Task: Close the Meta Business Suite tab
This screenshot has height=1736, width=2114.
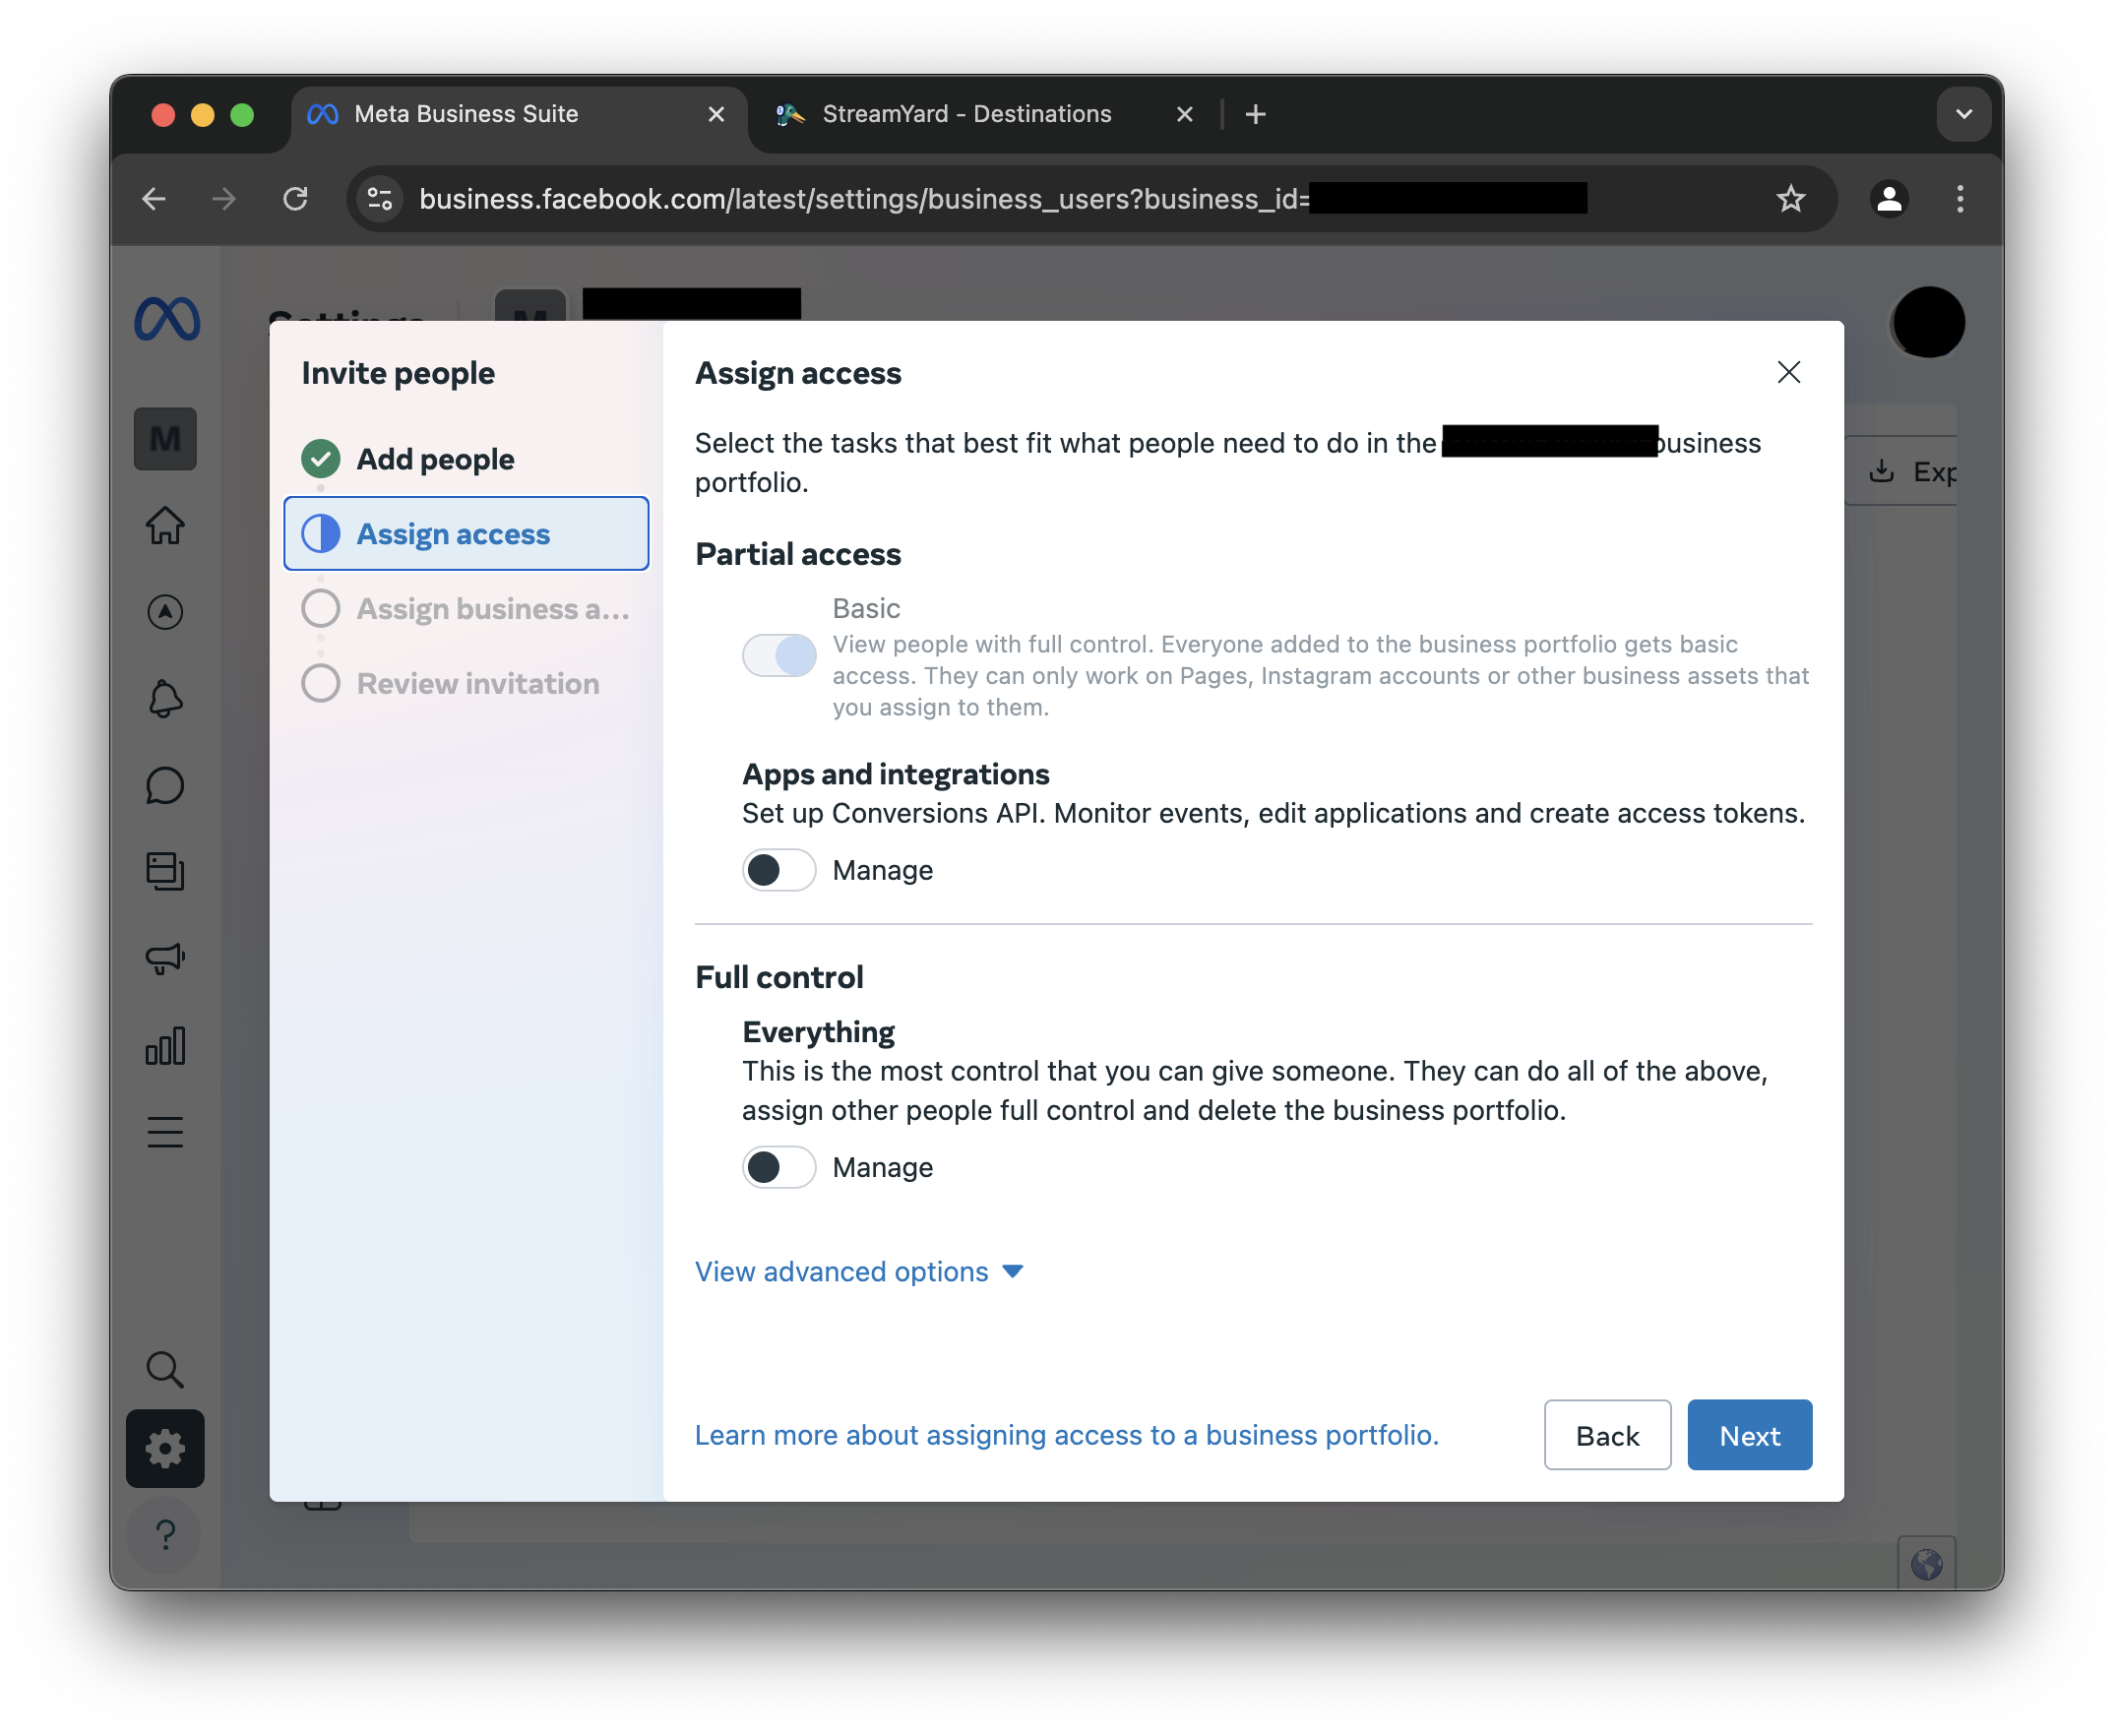Action: pyautogui.click(x=716, y=114)
